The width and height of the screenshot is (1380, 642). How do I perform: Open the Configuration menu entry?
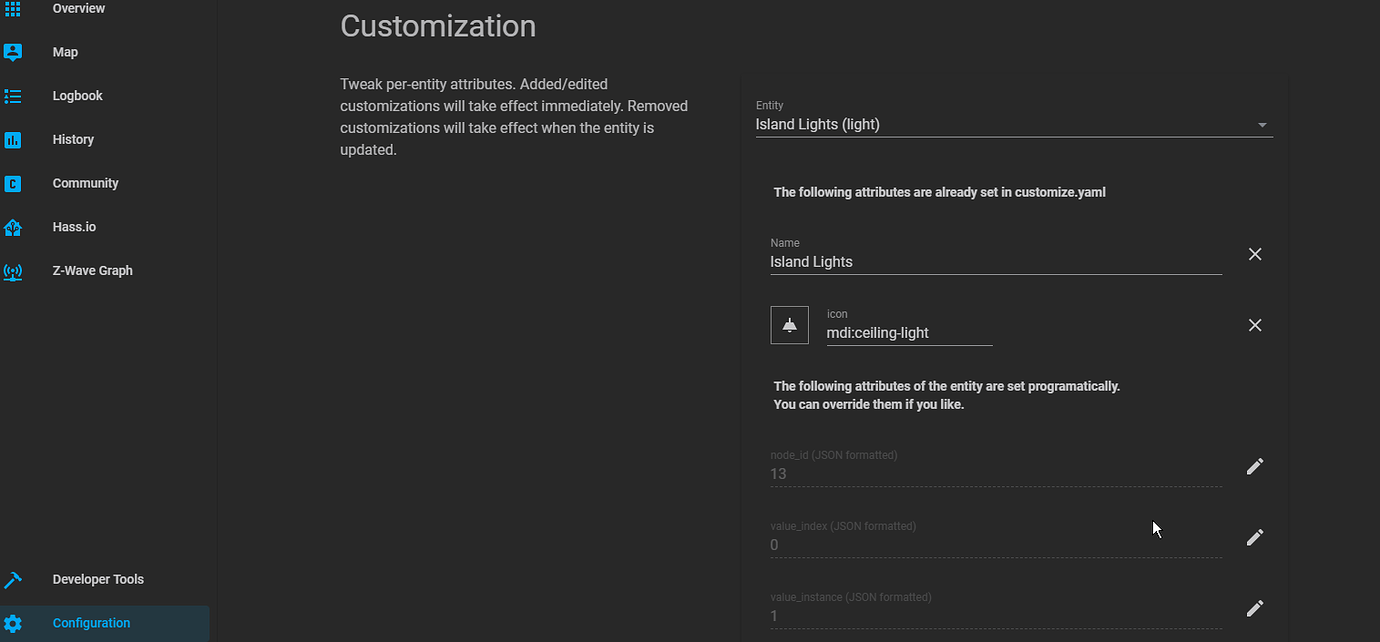91,622
